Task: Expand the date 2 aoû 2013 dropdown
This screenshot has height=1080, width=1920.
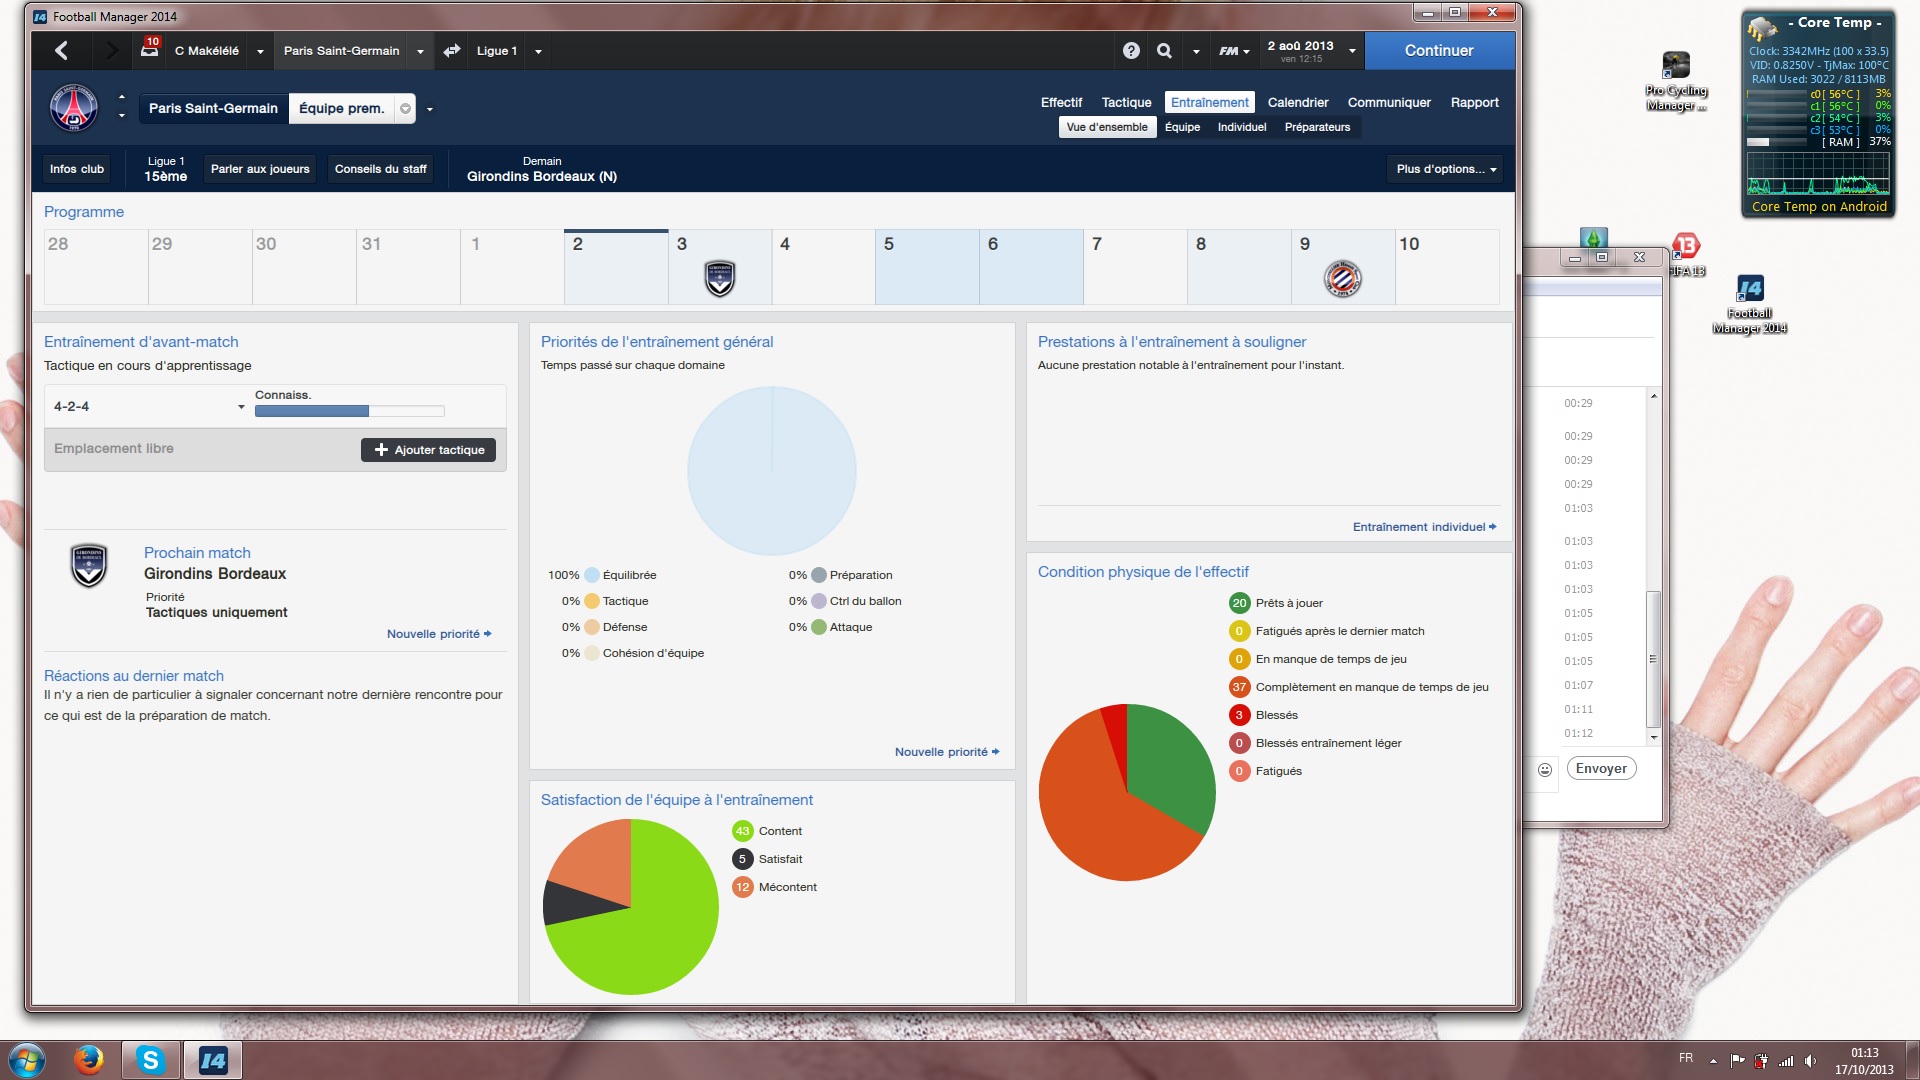Action: tap(1352, 51)
